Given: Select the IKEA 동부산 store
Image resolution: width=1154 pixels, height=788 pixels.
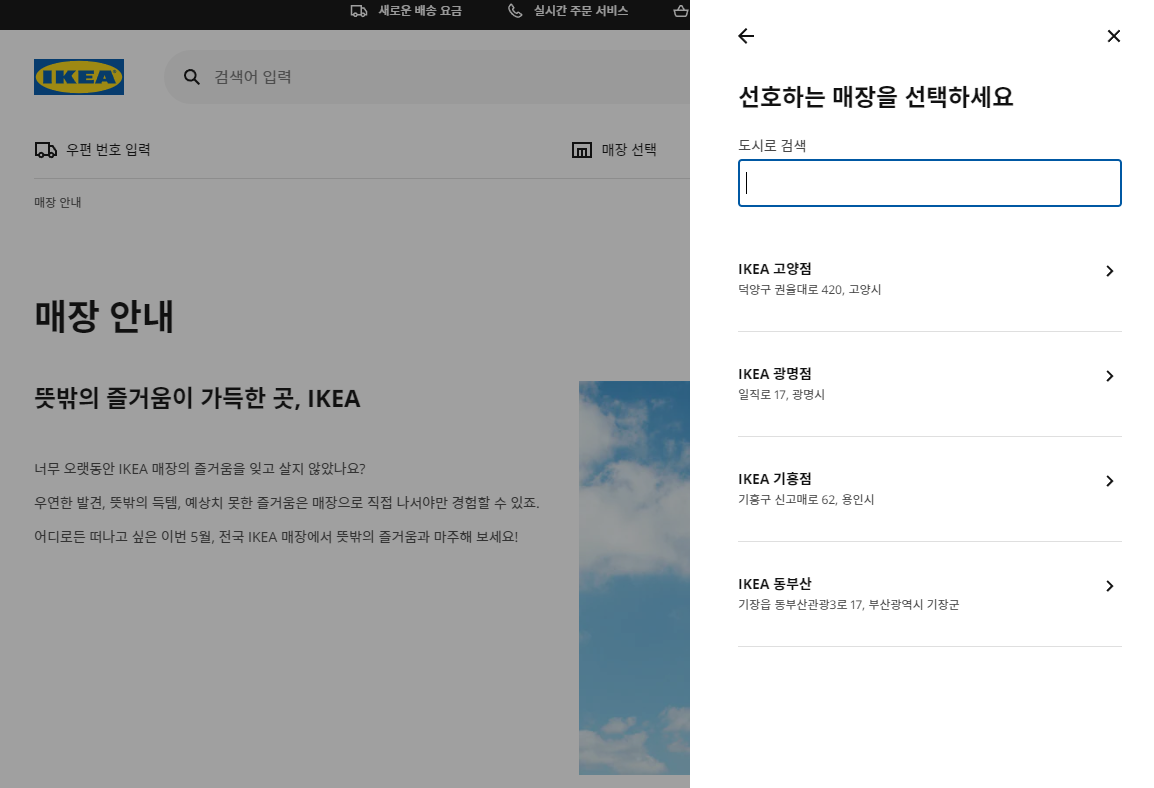Looking at the screenshot, I should (x=930, y=594).
